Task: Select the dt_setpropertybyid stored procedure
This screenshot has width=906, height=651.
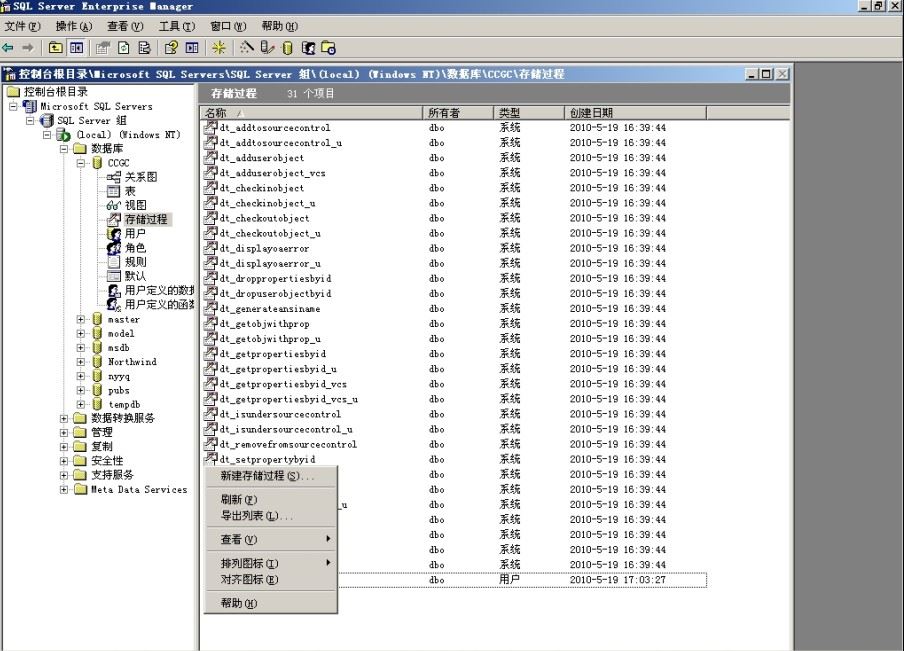Action: 268,460
